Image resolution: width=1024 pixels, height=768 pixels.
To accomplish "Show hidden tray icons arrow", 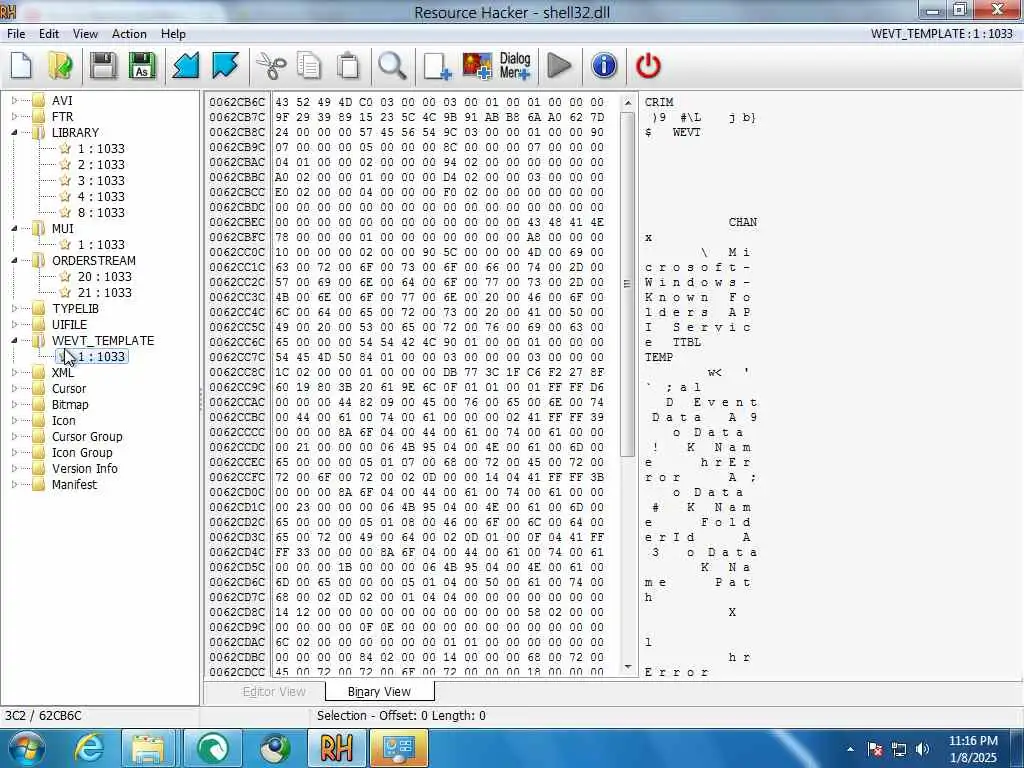I will click(850, 749).
